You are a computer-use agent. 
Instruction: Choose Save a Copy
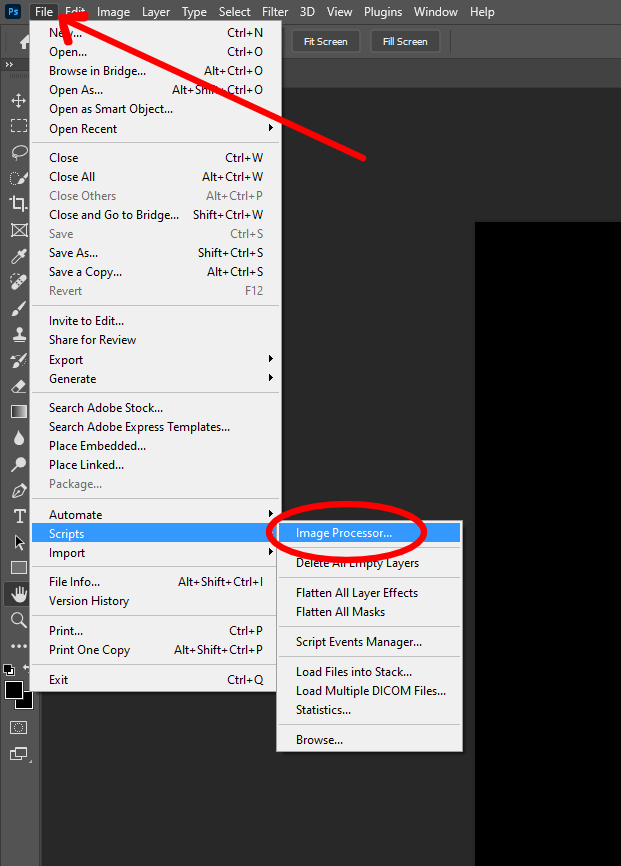(x=155, y=272)
